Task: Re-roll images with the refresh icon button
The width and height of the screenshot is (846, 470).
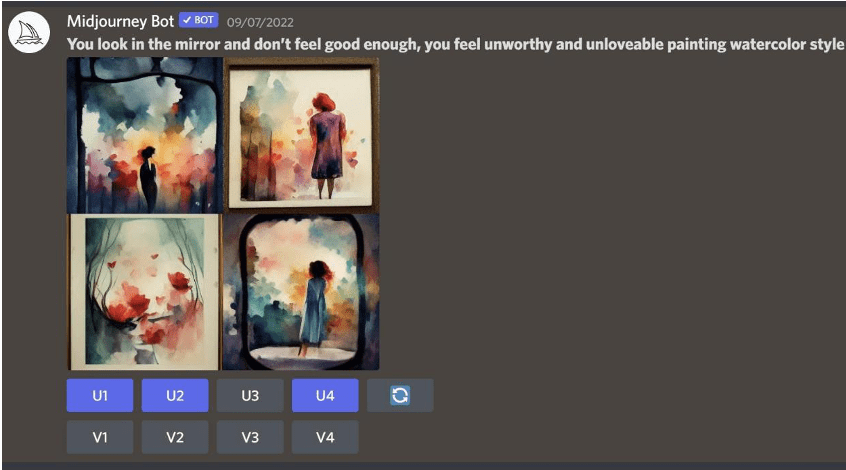Action: (400, 396)
